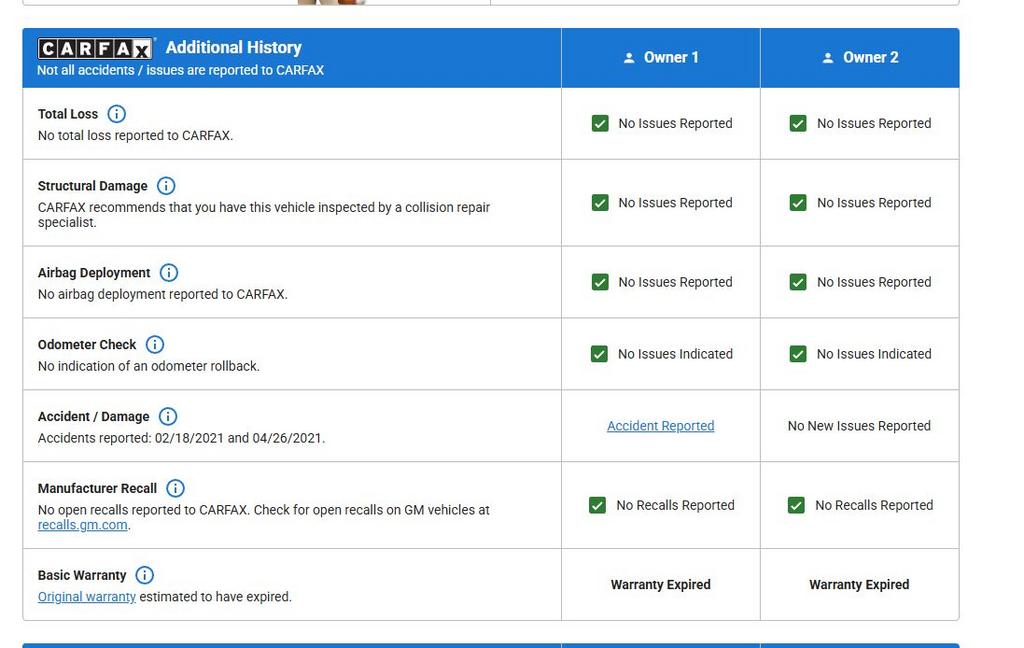The height and width of the screenshot is (648, 1024).
Task: Click Owner 1 Odometer Check green checkmark
Action: pos(600,354)
